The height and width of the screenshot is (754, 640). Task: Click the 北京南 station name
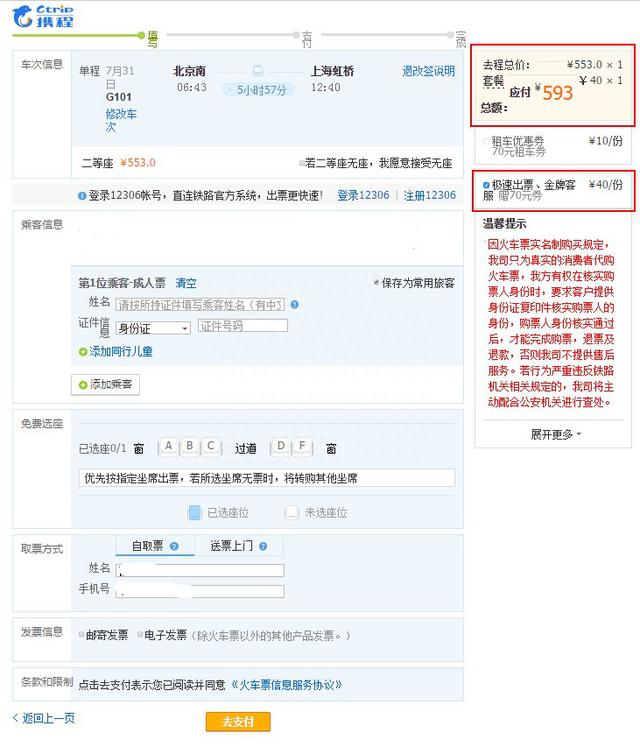pos(189,71)
